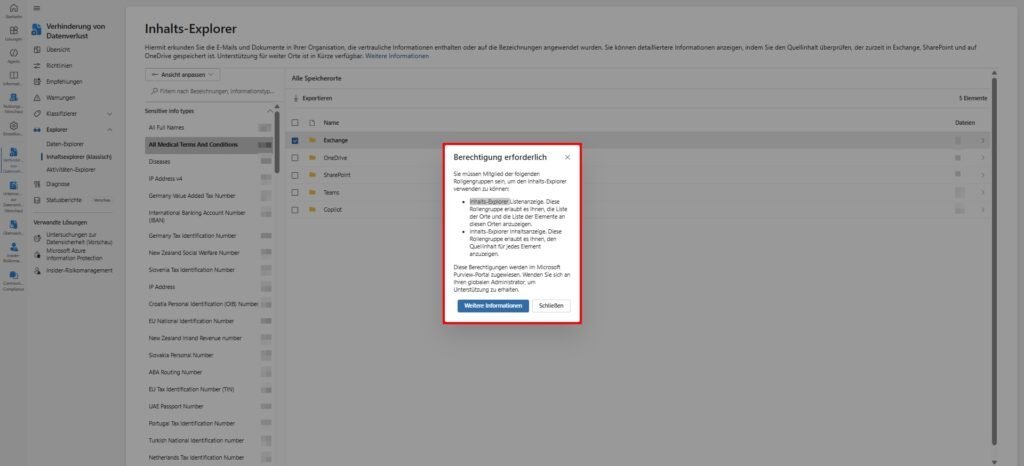This screenshot has height=466, width=1024.
Task: Collapse the Explorer section in the sidebar
Action: click(109, 129)
